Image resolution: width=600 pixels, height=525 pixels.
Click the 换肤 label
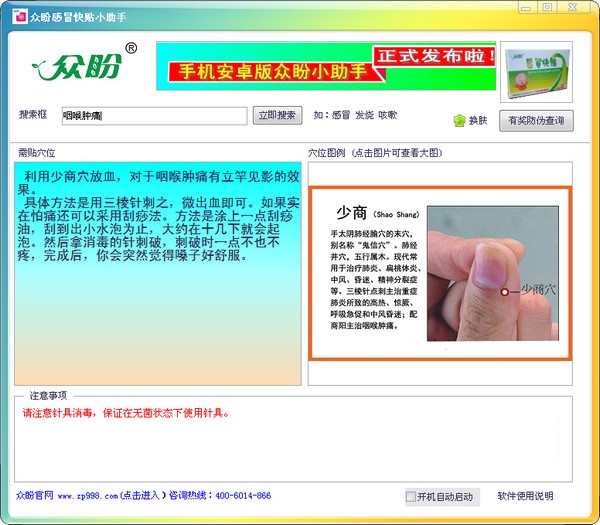pos(478,121)
